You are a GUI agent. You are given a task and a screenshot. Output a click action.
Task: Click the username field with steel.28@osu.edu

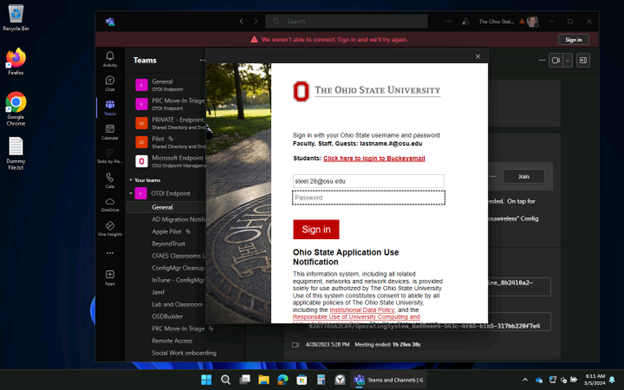[x=369, y=181]
